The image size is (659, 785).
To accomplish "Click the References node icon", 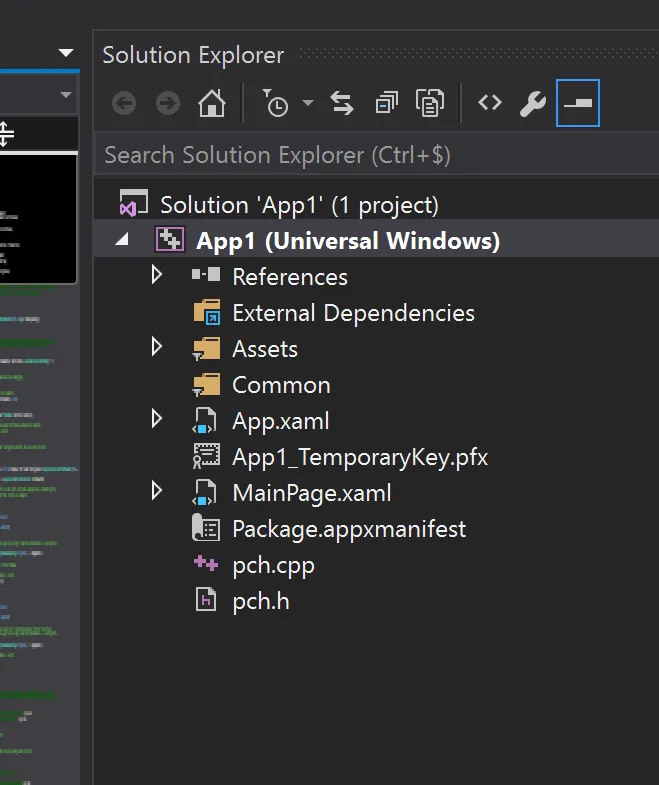I will (x=206, y=274).
